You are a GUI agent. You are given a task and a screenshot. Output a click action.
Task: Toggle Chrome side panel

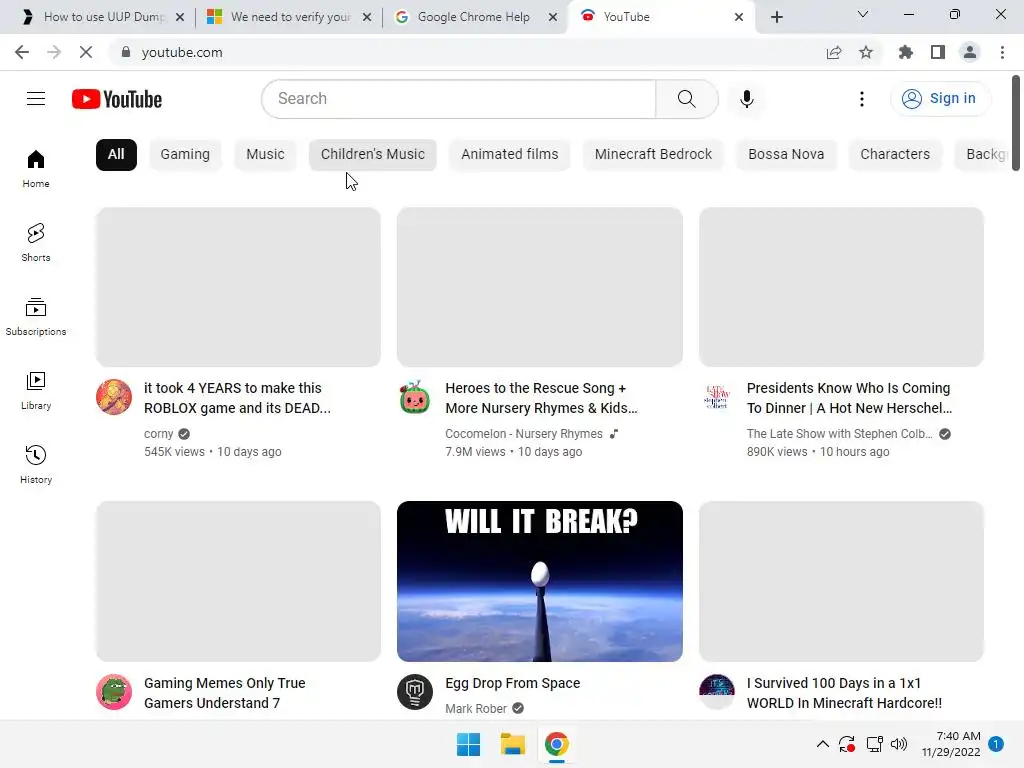pyautogui.click(x=938, y=52)
